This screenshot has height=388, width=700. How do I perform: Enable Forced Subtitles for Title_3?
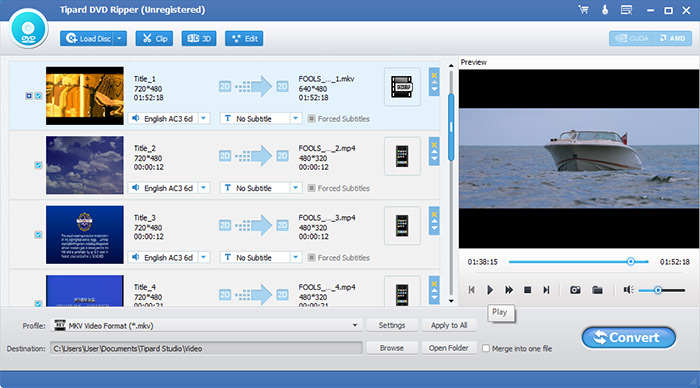(x=312, y=257)
